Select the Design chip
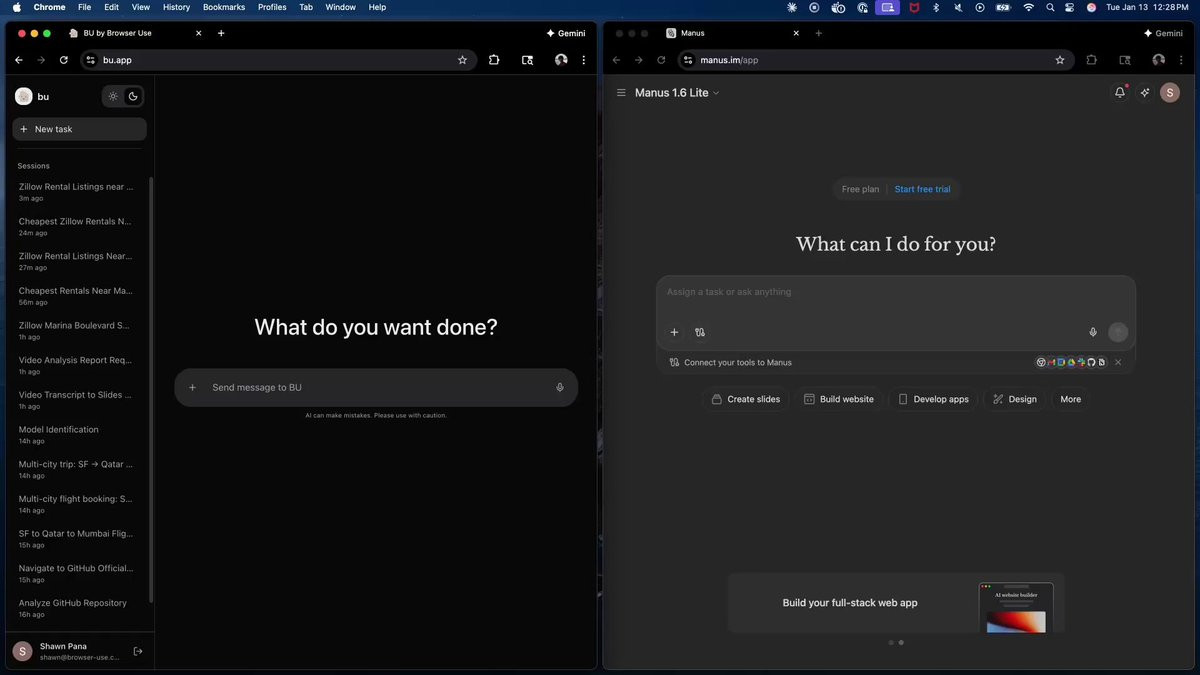 (x=1014, y=399)
